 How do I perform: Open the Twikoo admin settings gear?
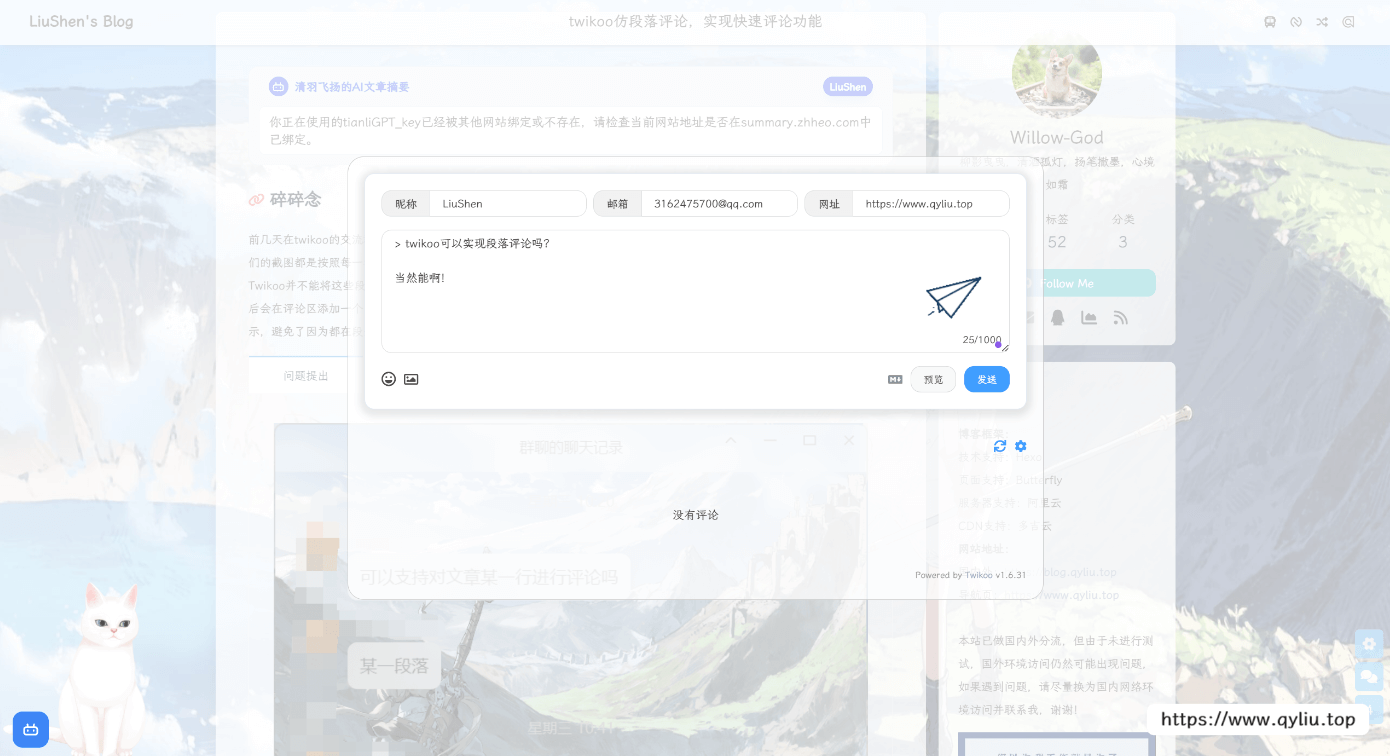1021,446
